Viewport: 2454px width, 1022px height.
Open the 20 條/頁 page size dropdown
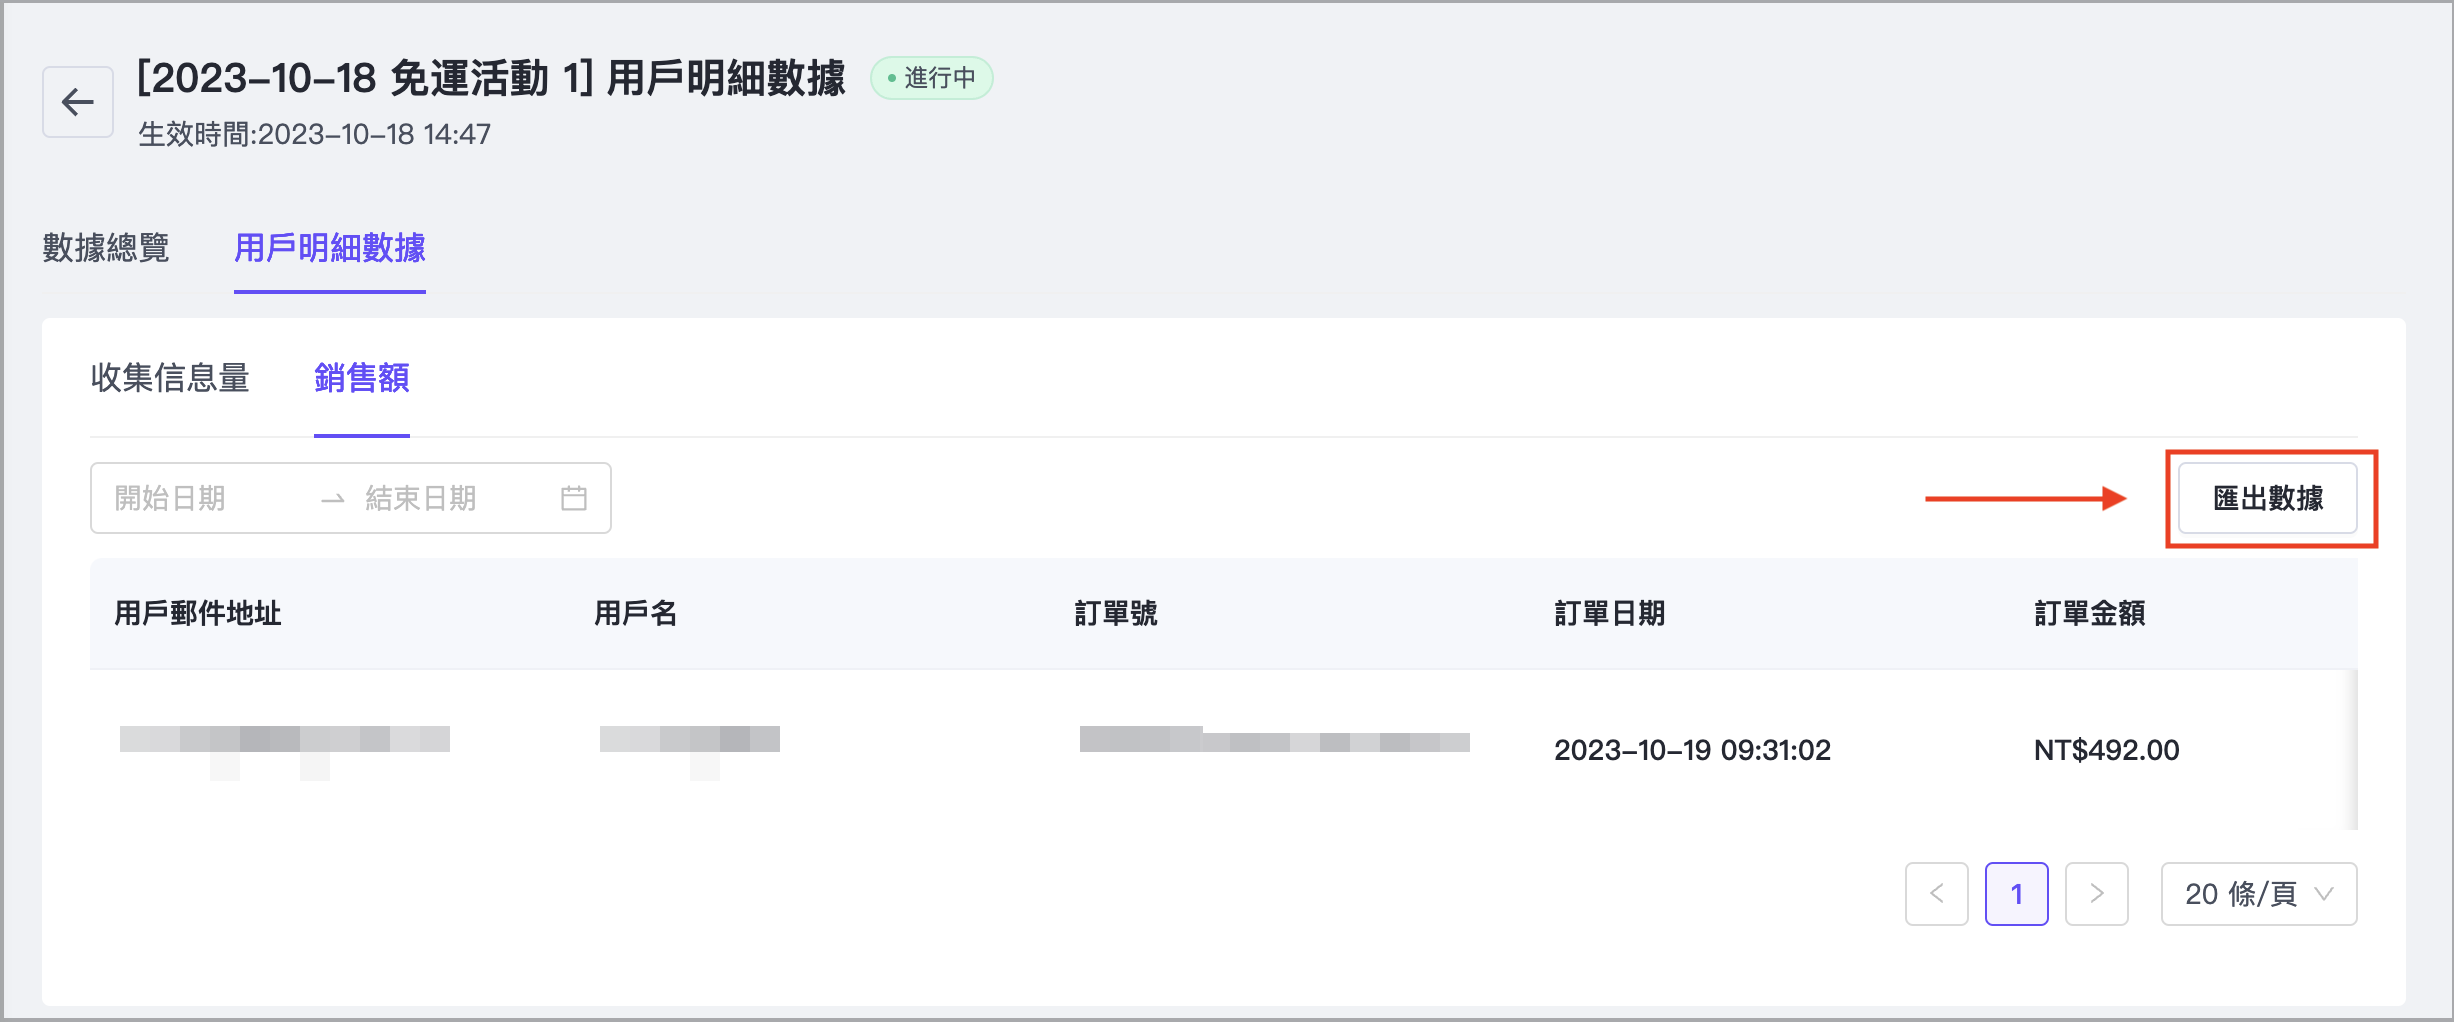[x=2258, y=894]
